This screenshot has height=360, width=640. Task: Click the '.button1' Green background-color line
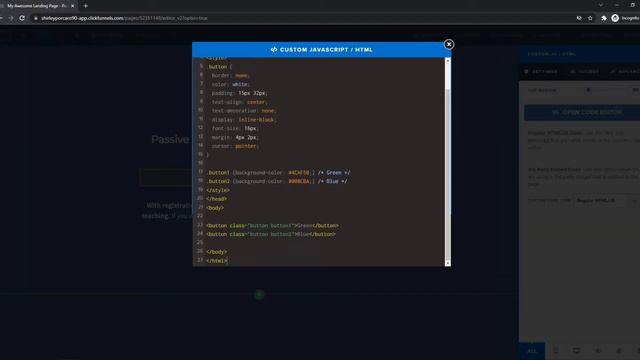point(278,173)
